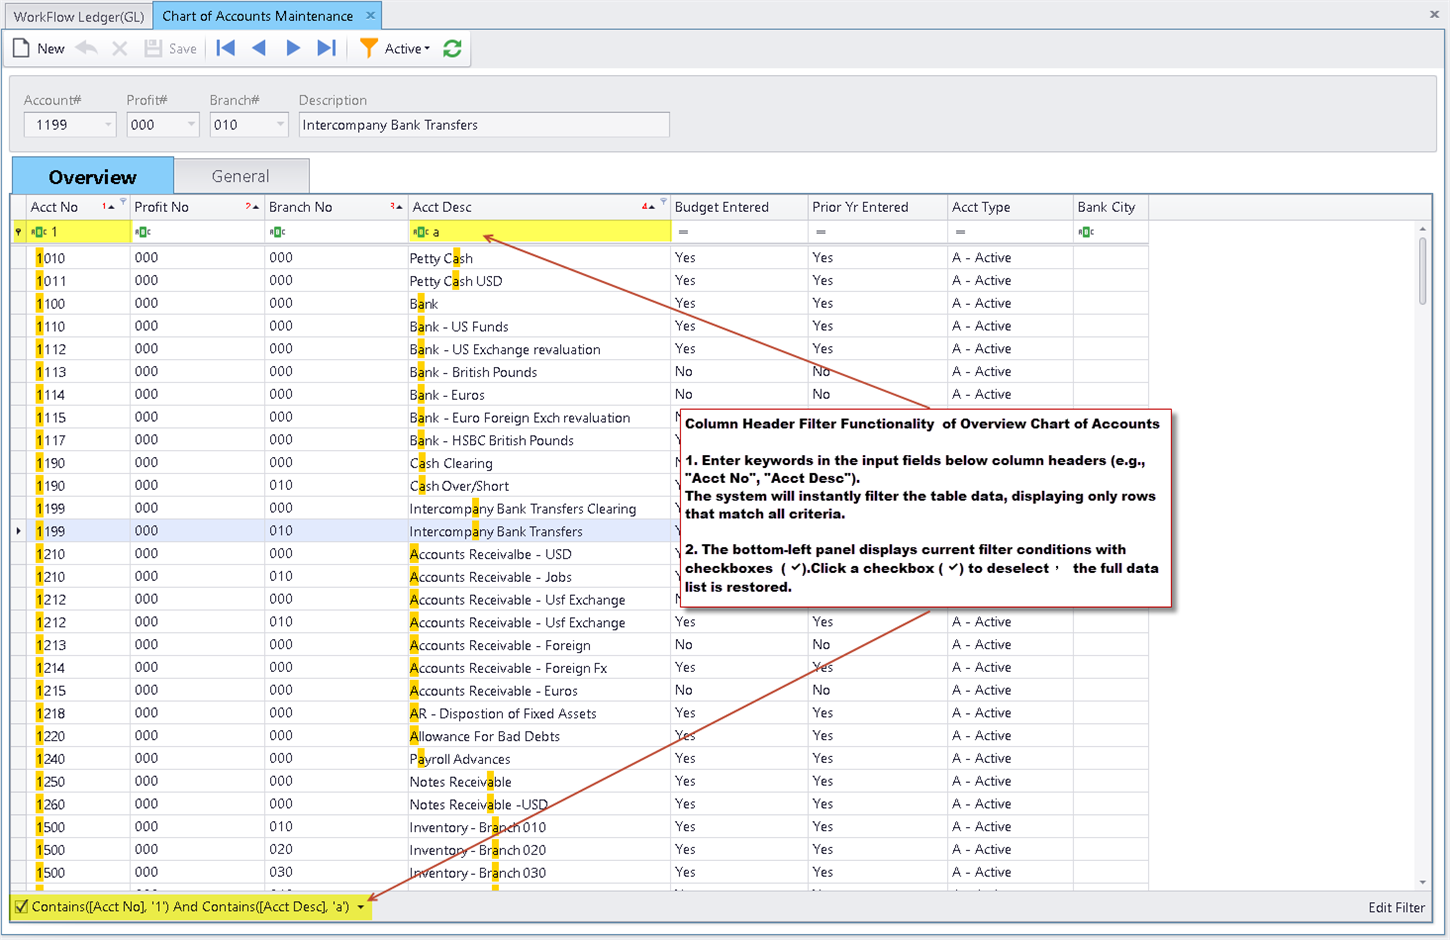Viewport: 1450px width, 940px height.
Task: Open the Account# dropdown
Action: click(107, 125)
